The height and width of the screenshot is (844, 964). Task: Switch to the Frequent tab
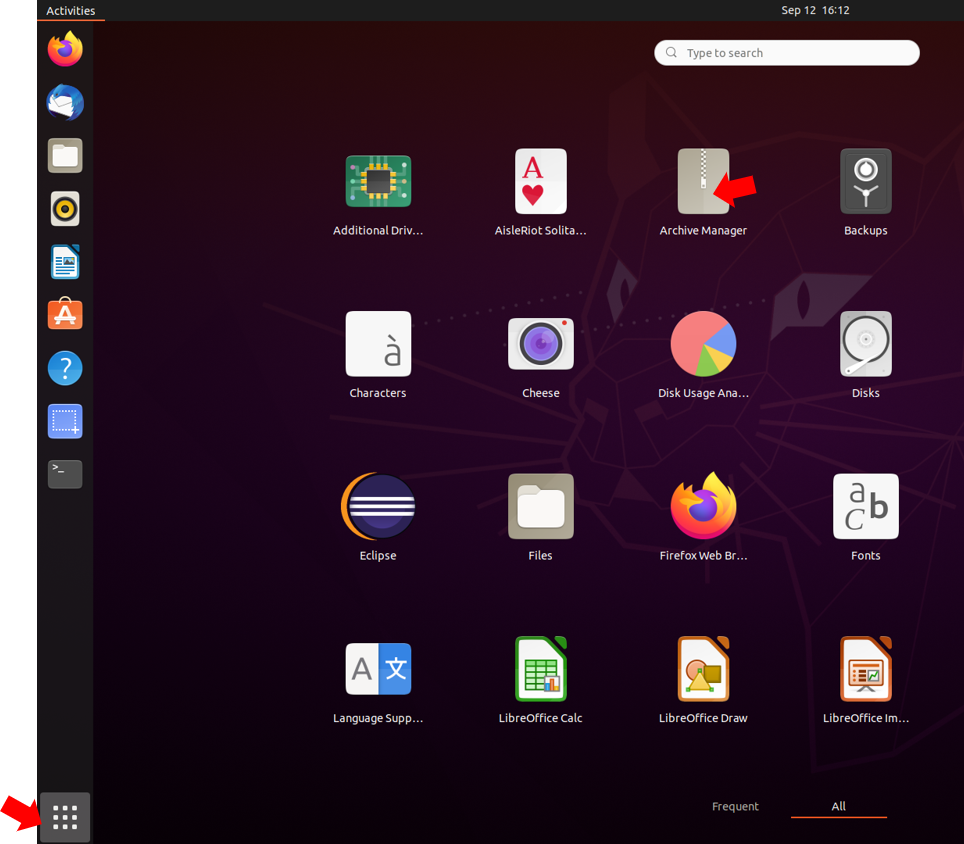click(x=735, y=806)
